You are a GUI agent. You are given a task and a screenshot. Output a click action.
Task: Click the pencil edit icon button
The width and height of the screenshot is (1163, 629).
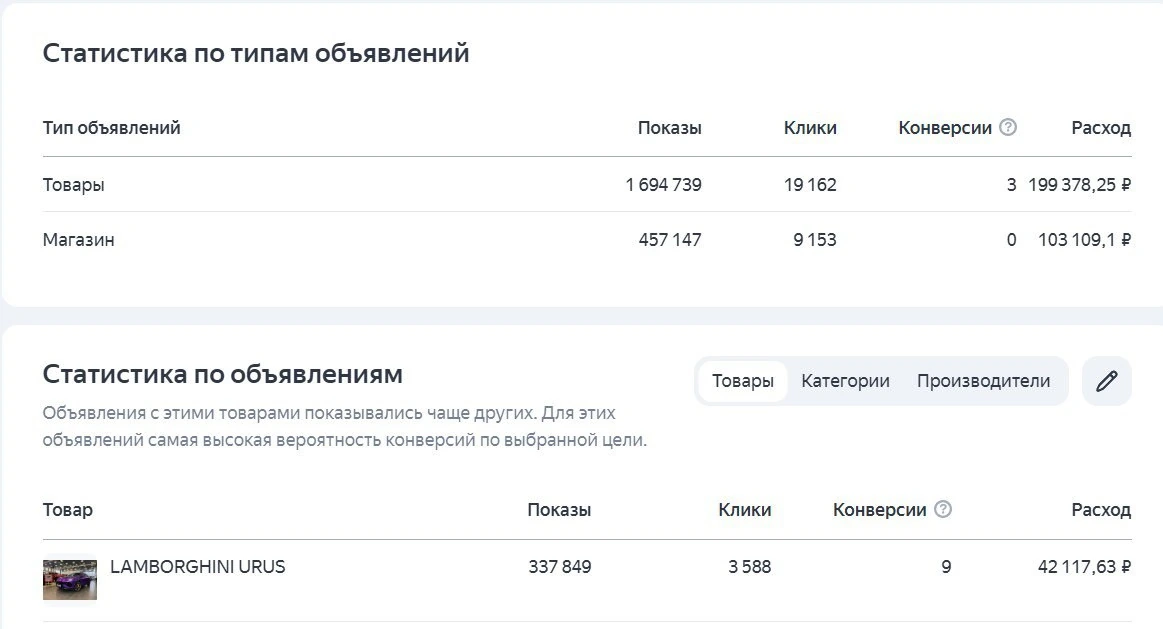pyautogui.click(x=1107, y=381)
